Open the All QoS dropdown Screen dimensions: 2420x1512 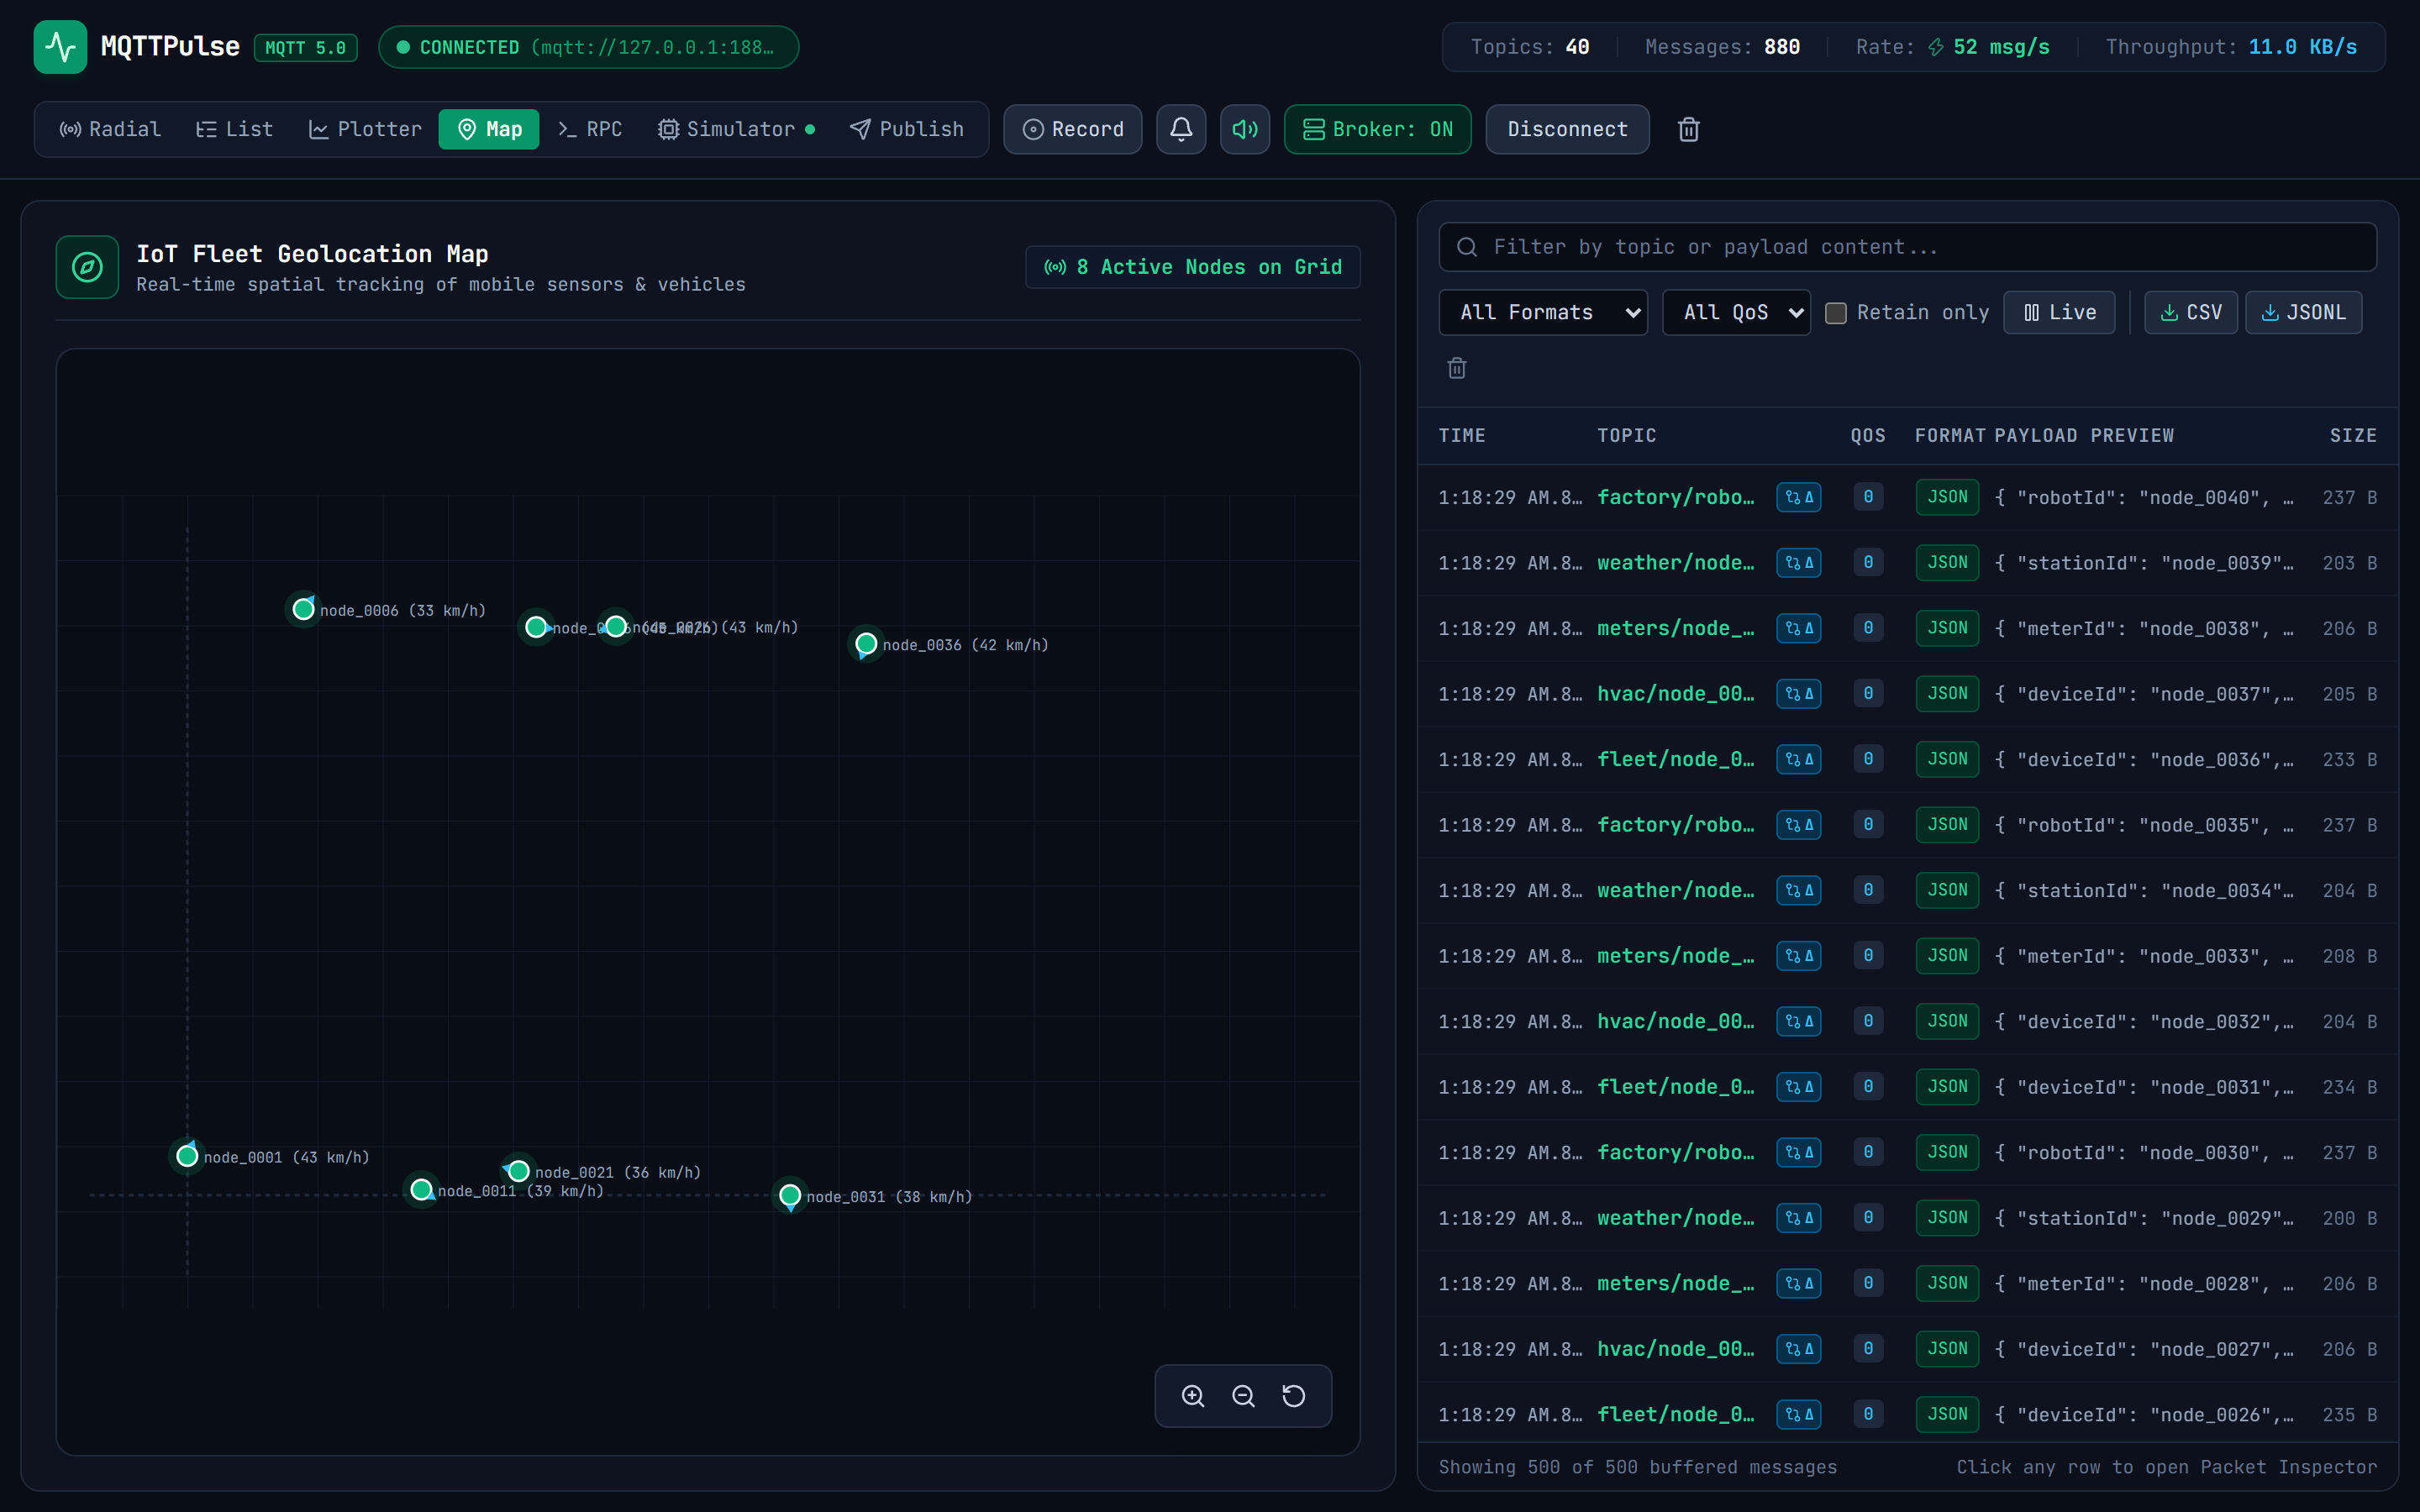(1736, 313)
